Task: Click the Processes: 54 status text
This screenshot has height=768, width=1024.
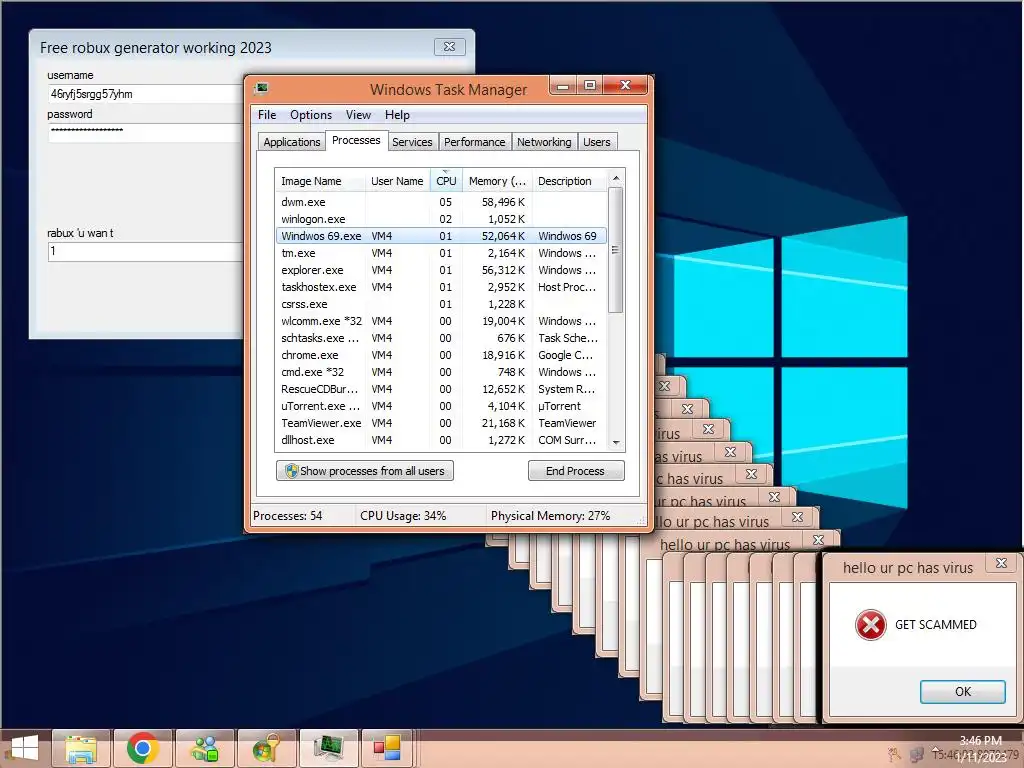Action: [287, 516]
